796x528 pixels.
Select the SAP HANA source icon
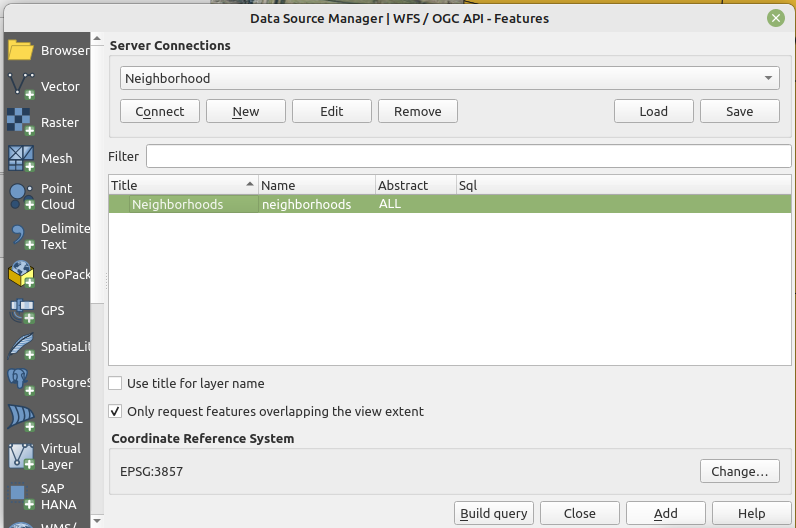[x=21, y=496]
